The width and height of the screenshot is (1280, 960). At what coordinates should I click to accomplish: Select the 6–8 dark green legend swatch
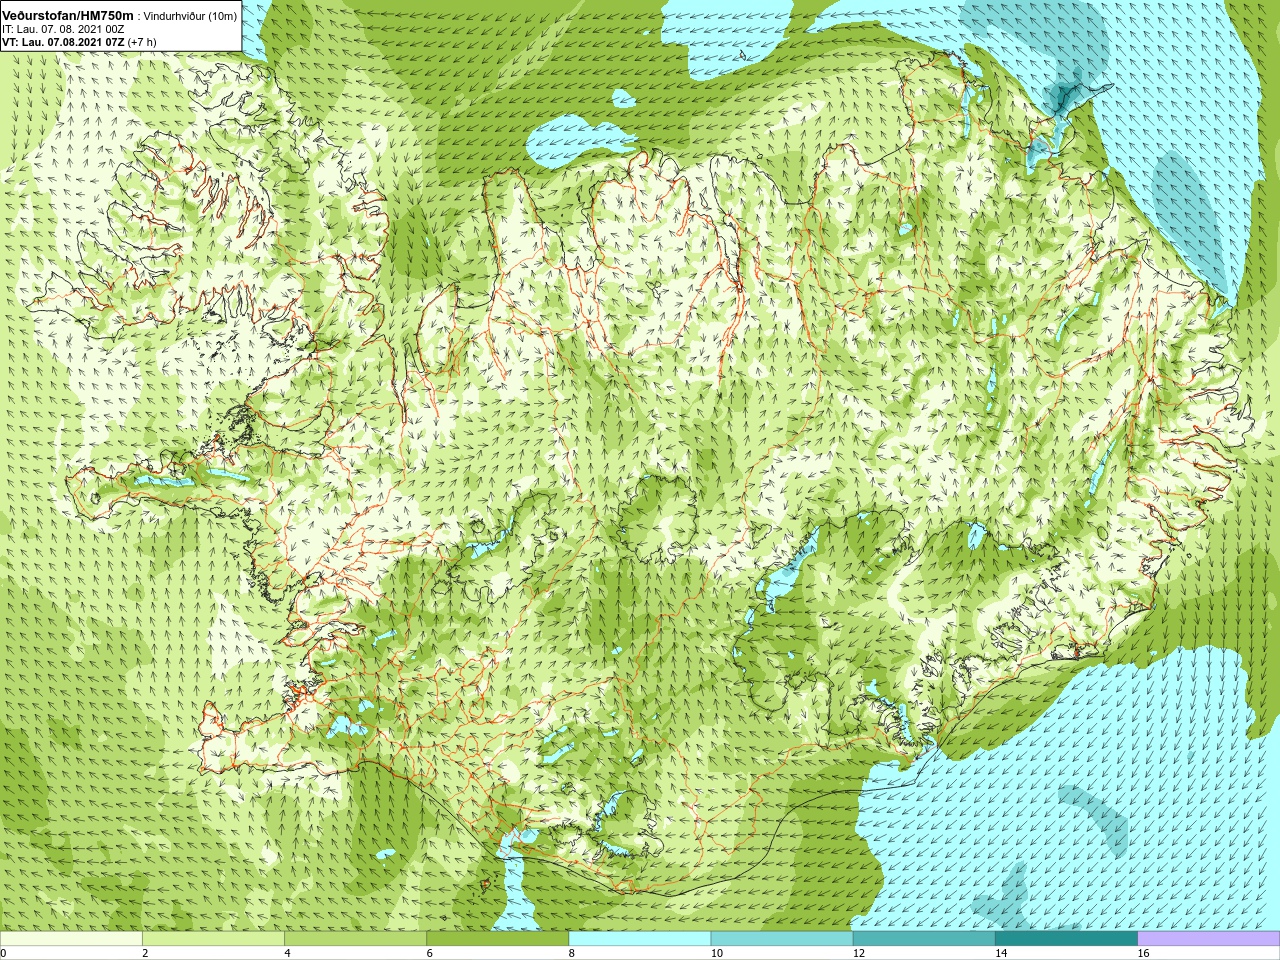[x=497, y=939]
